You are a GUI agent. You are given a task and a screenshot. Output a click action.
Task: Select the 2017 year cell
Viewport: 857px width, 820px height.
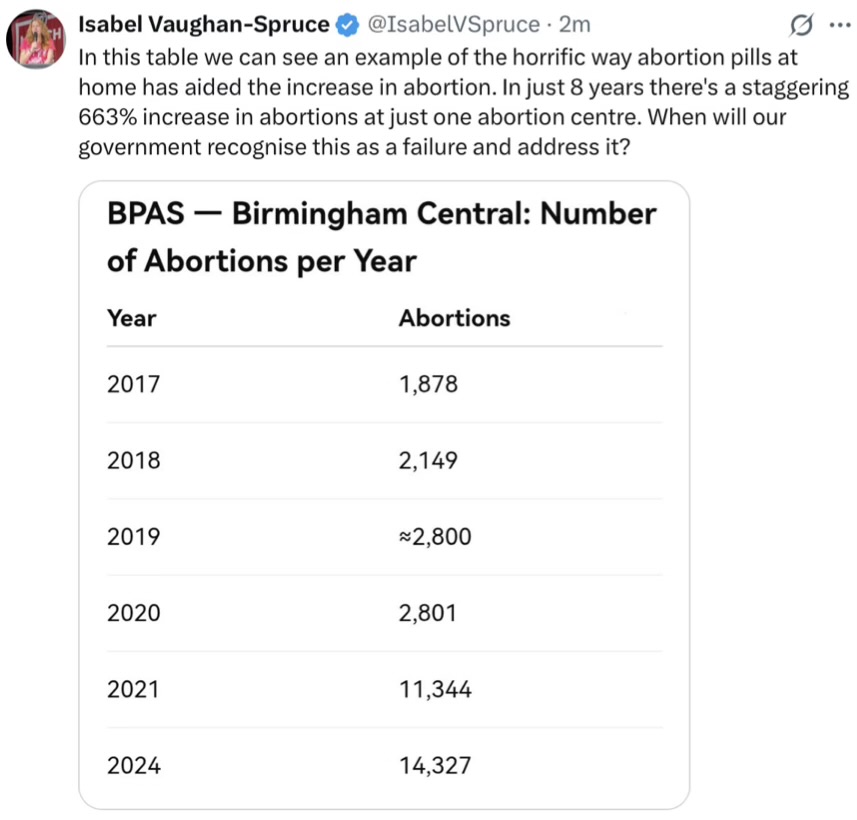(x=133, y=384)
